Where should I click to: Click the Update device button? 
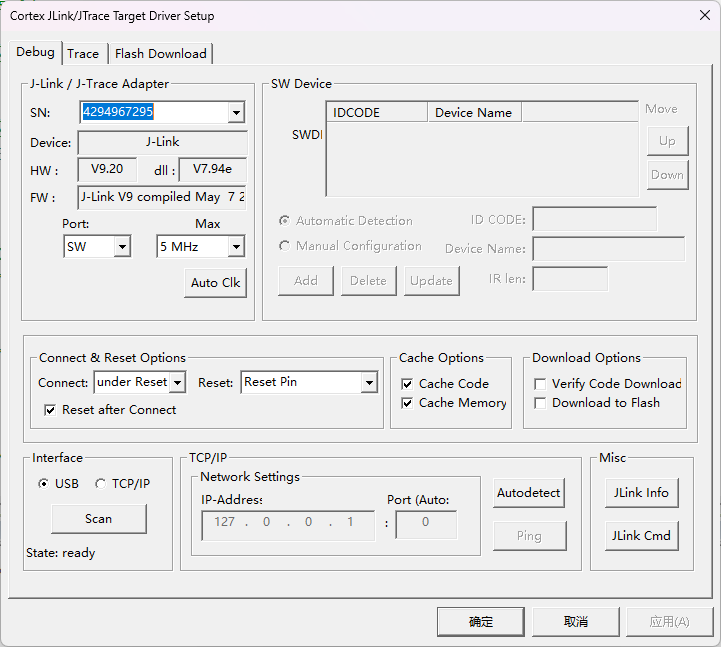431,281
